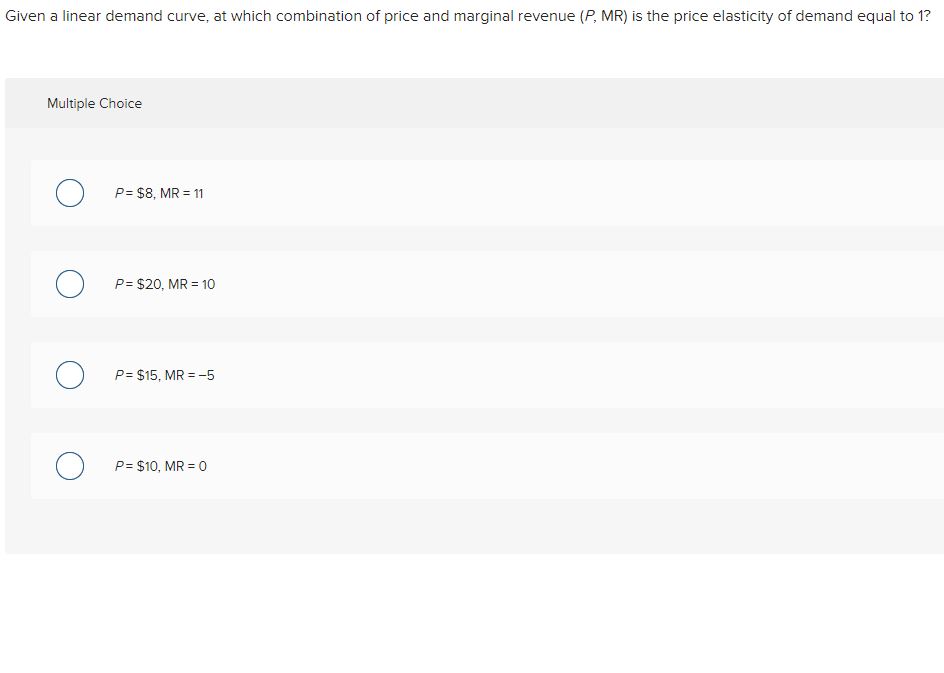Select the radio button for P = $15, MR = −5
The image size is (944, 673).
69,375
